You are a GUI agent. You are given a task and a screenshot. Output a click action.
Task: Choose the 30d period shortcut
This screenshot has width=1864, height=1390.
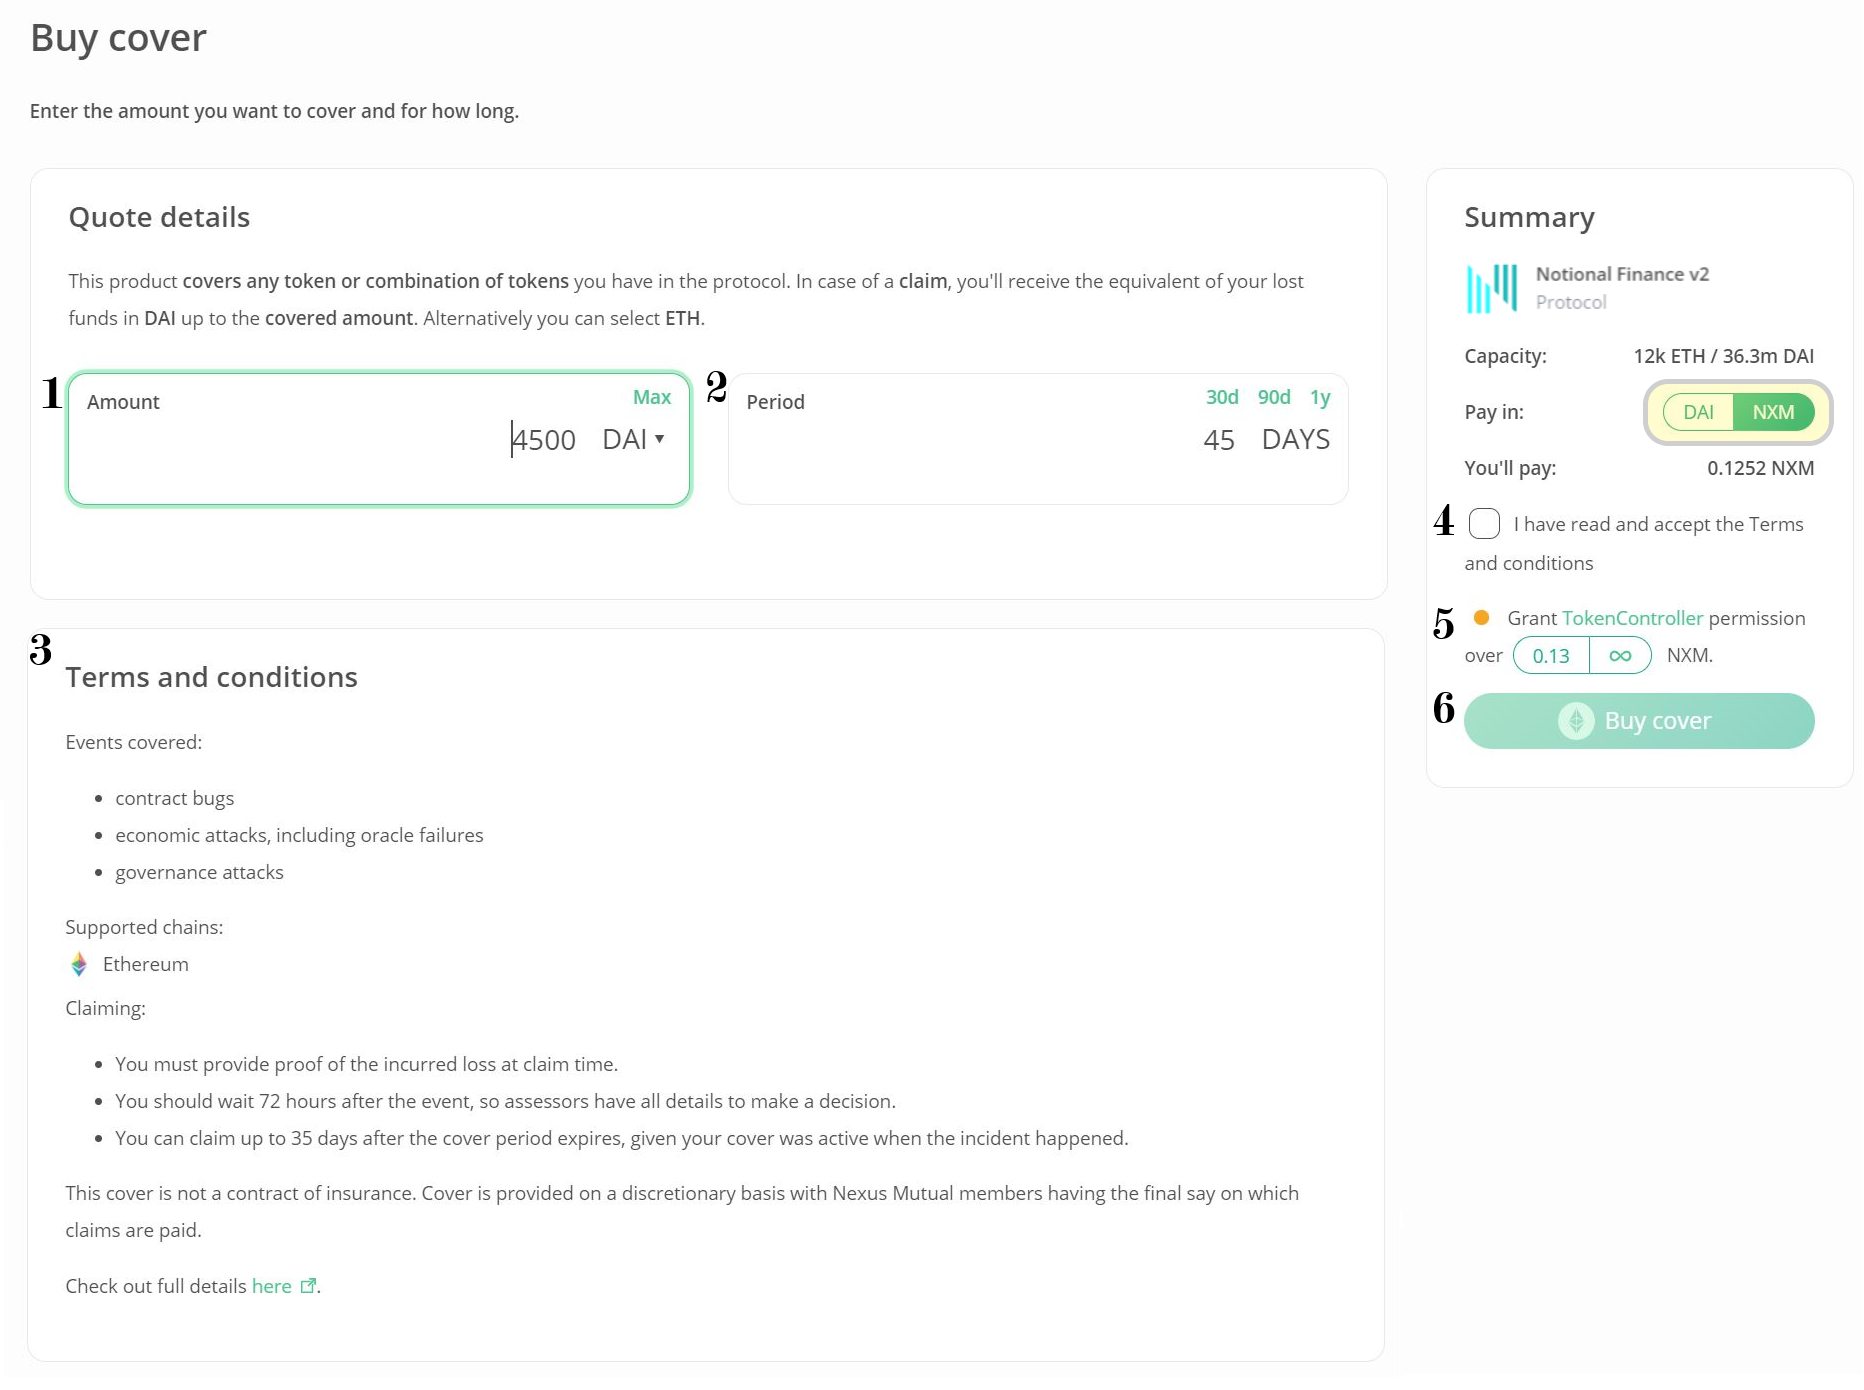pyautogui.click(x=1222, y=397)
